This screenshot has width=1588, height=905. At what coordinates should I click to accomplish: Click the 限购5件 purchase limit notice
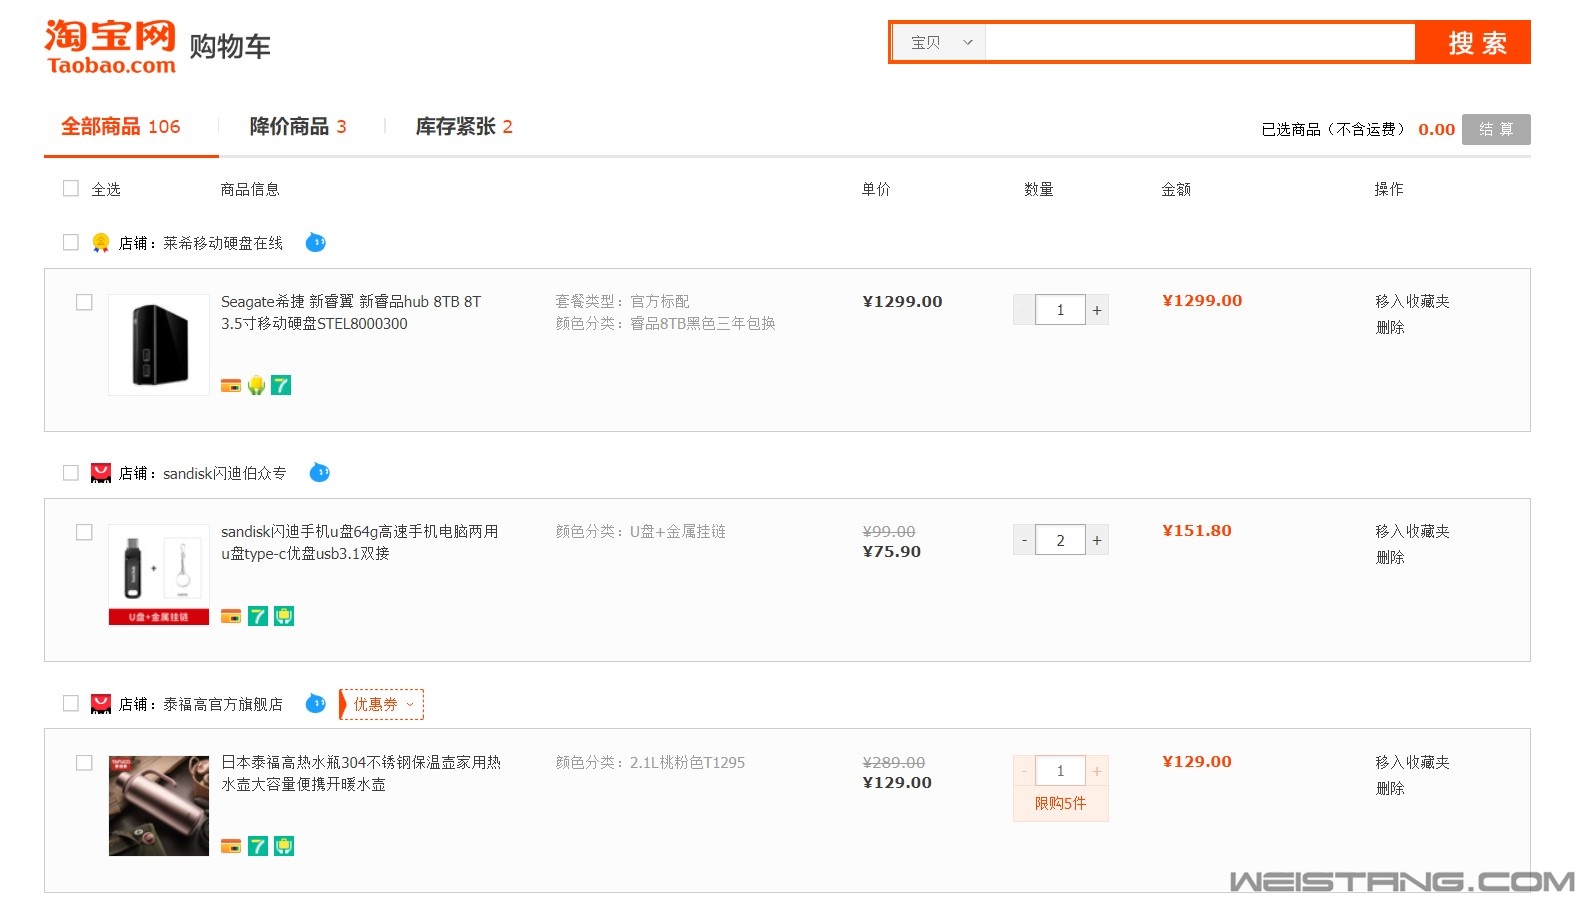point(1060,803)
